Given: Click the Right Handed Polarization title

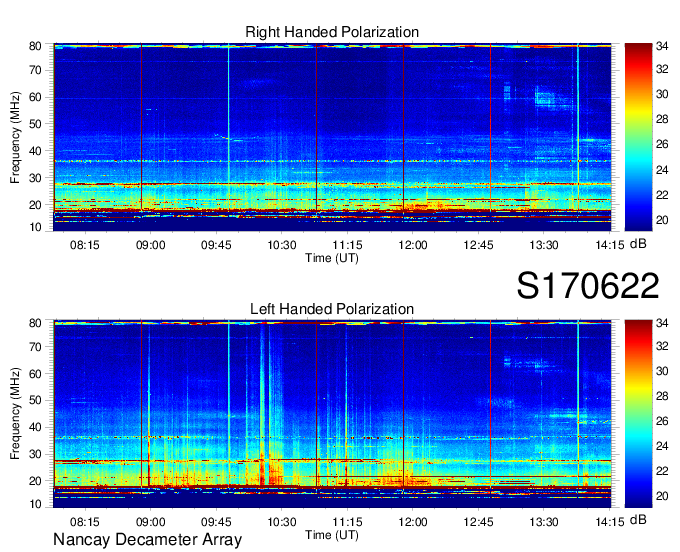Looking at the screenshot, I should click(x=332, y=32).
